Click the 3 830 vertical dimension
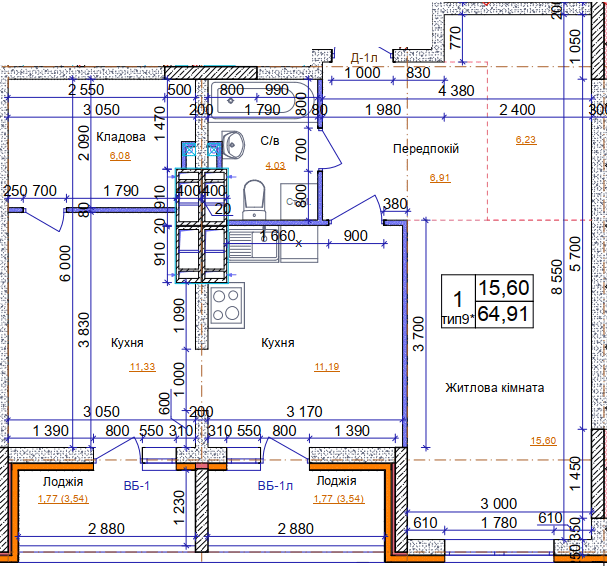Viewport: 607px width, 566px height. coord(84,330)
